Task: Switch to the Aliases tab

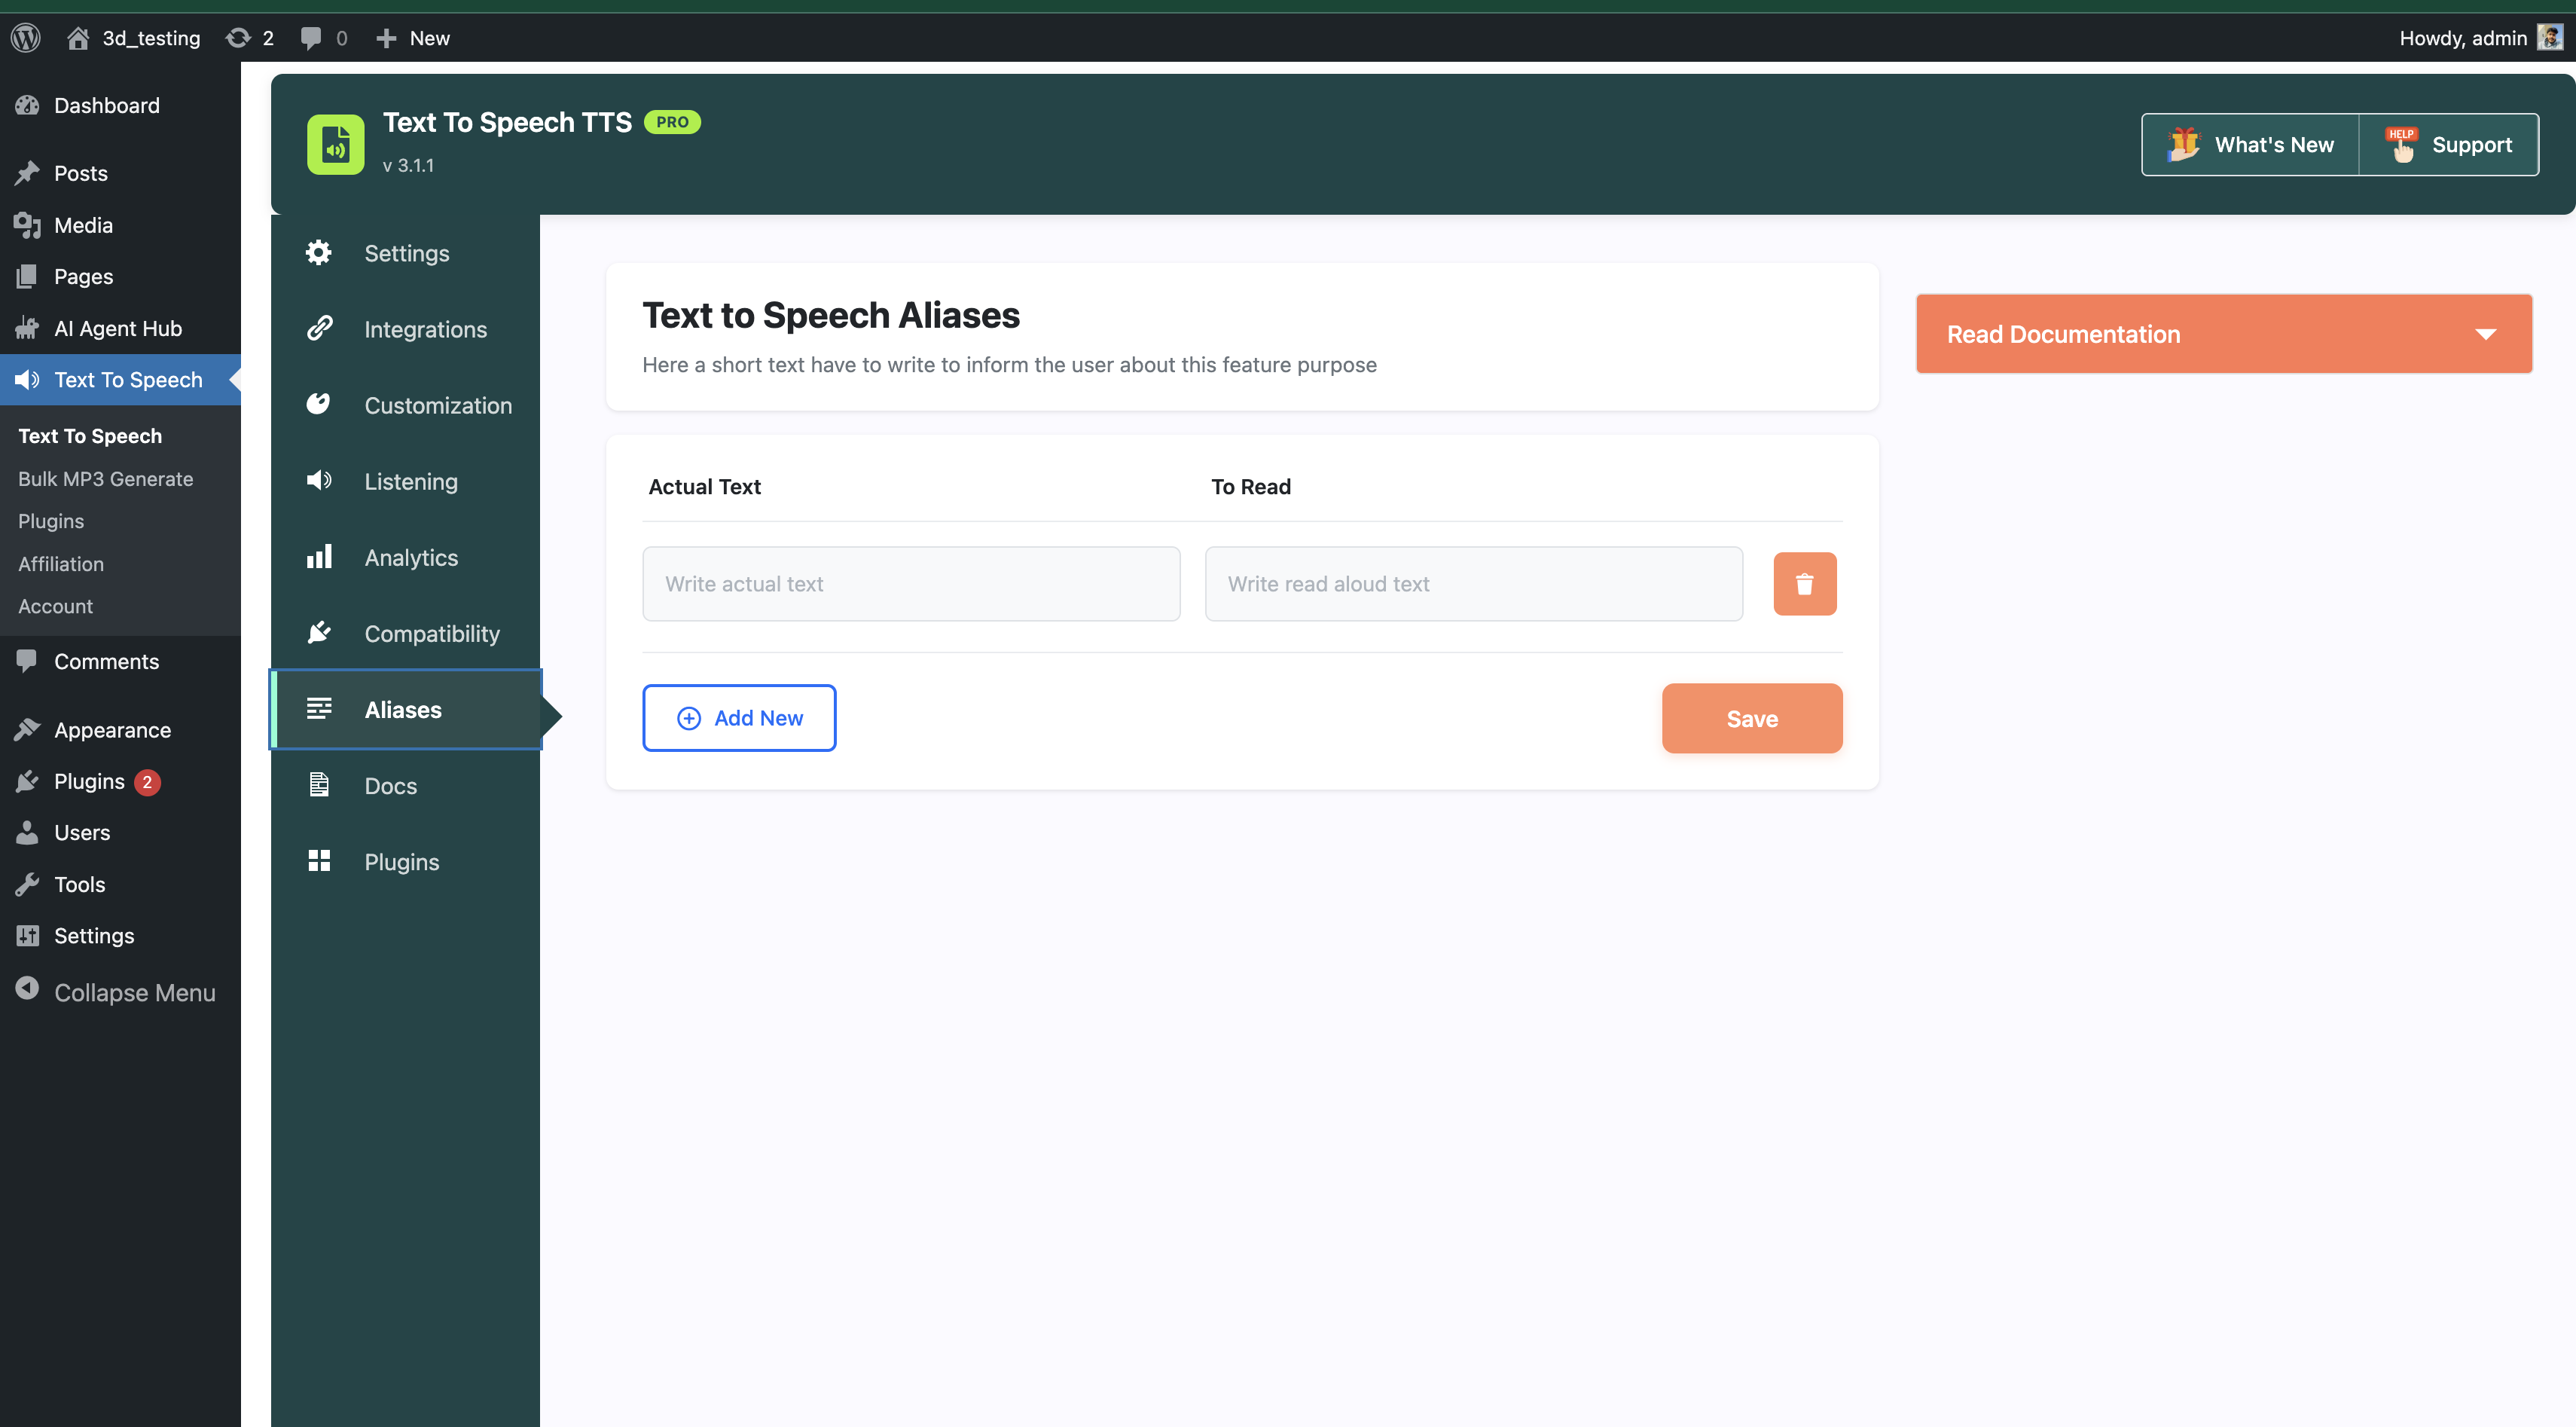Action: (x=403, y=709)
